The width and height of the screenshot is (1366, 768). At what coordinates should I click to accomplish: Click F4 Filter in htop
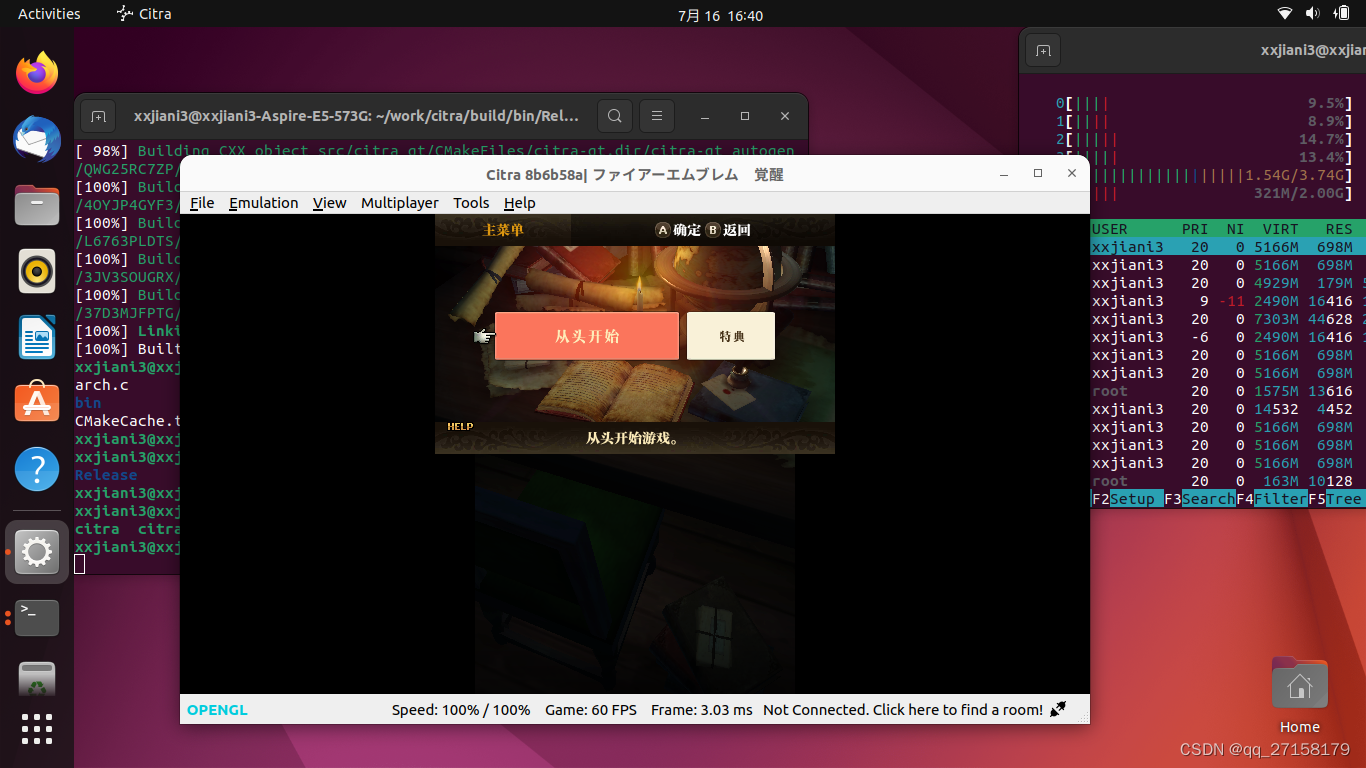pyautogui.click(x=1271, y=499)
